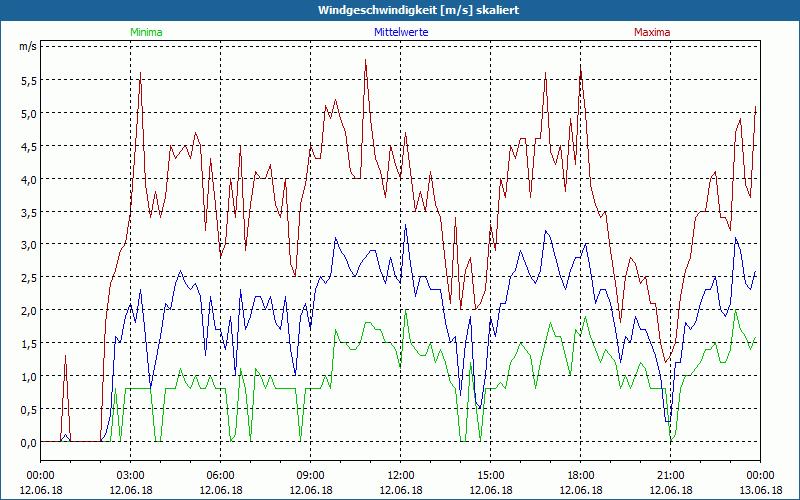
Task: Click the 18:00 time axis label
Action: [x=581, y=476]
